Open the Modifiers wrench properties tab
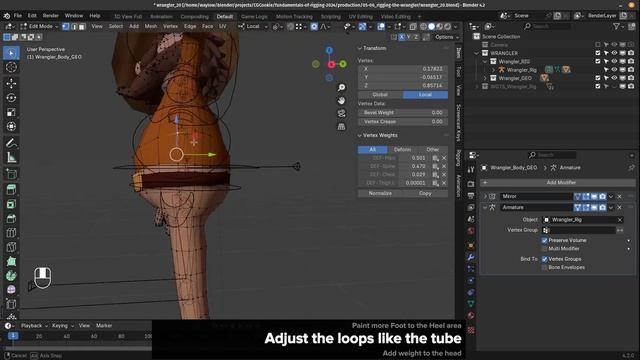Viewport: 640px width, 360px height. 471,257
